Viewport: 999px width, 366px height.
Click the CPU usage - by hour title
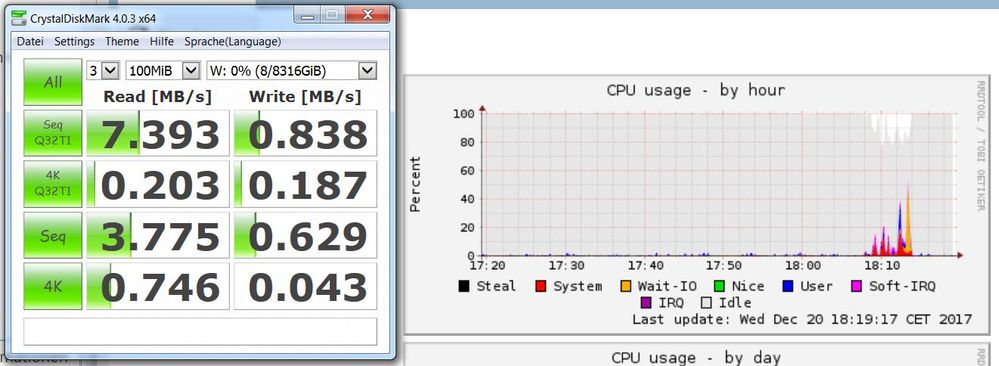point(696,91)
